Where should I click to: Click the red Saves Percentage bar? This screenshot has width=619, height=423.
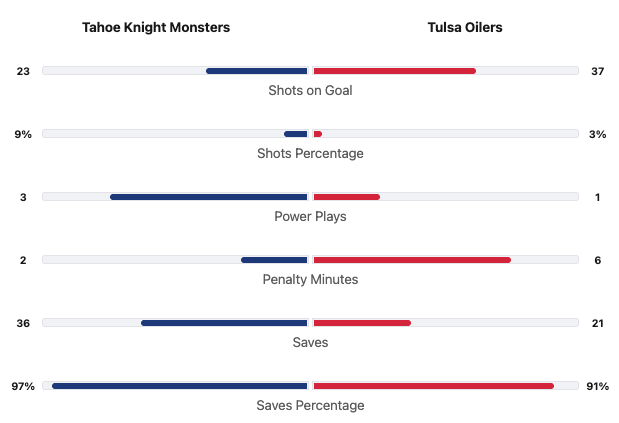tap(433, 386)
